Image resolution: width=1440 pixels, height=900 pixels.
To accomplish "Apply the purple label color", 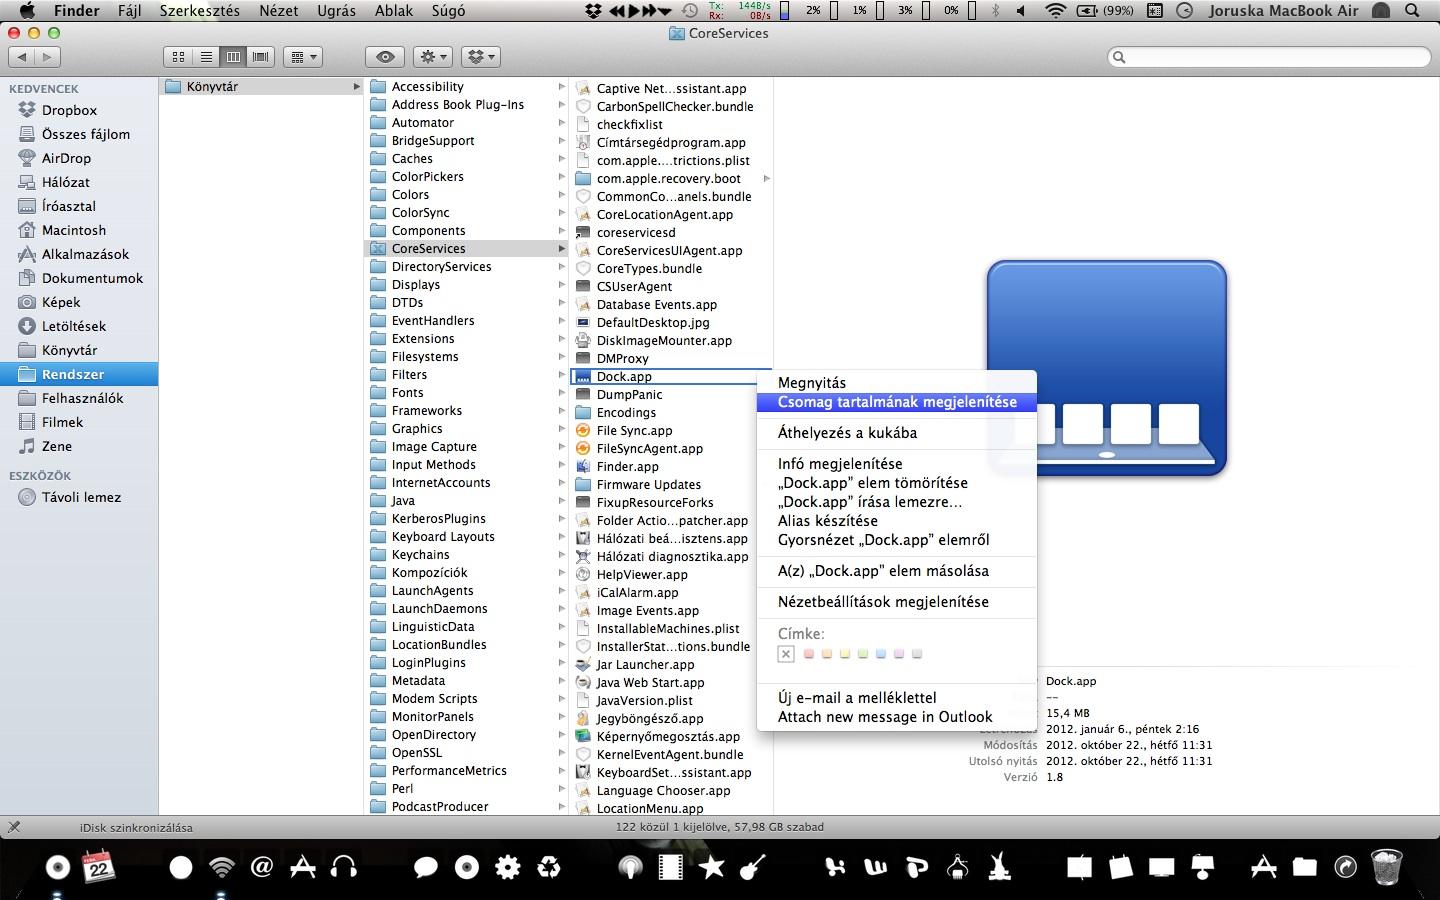I will click(899, 654).
